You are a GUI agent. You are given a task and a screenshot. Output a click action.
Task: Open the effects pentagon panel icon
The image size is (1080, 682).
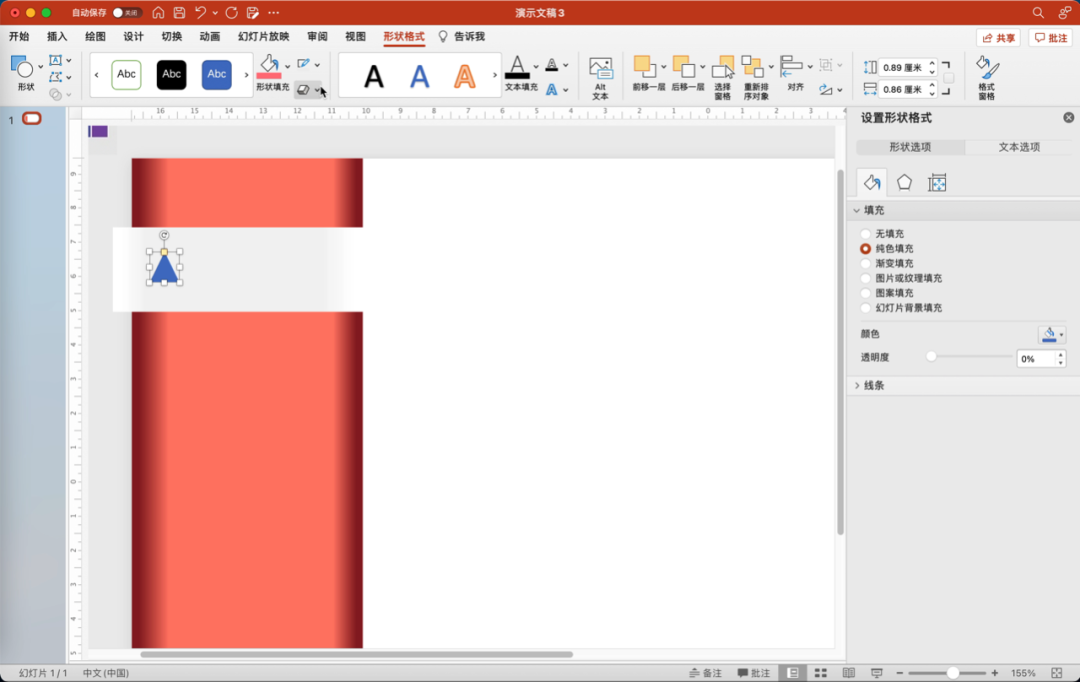pyautogui.click(x=904, y=183)
